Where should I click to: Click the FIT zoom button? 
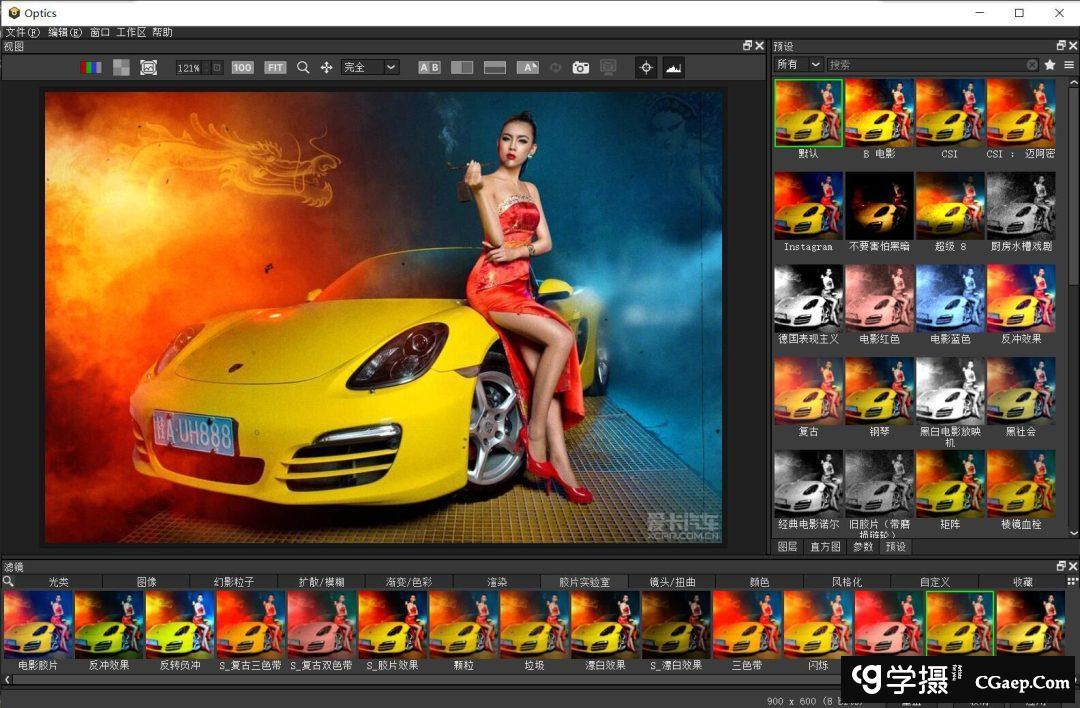coord(275,67)
